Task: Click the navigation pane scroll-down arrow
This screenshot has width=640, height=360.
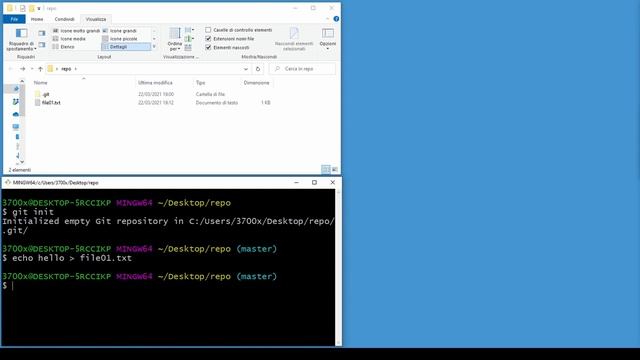Action: tap(22, 162)
